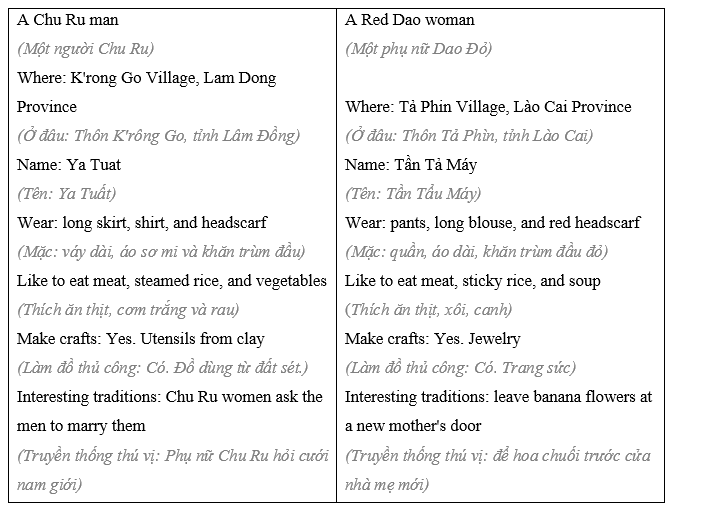
Task: Click the line "Name: Ya Tuat"
Action: (69, 164)
